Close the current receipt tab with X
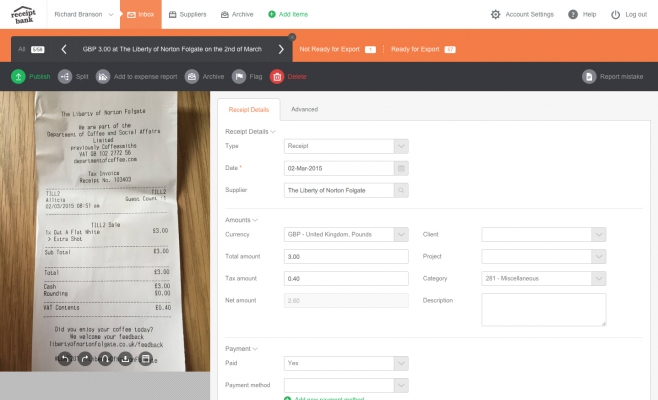This screenshot has height=400, width=658. click(x=292, y=37)
